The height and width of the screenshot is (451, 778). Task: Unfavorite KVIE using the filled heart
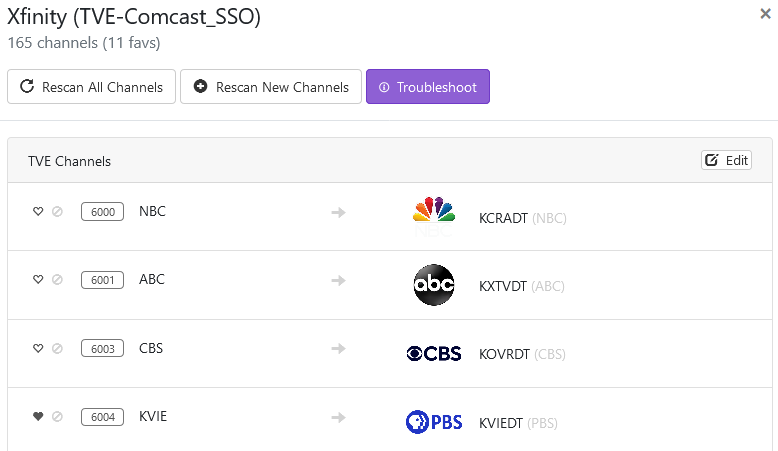point(38,417)
